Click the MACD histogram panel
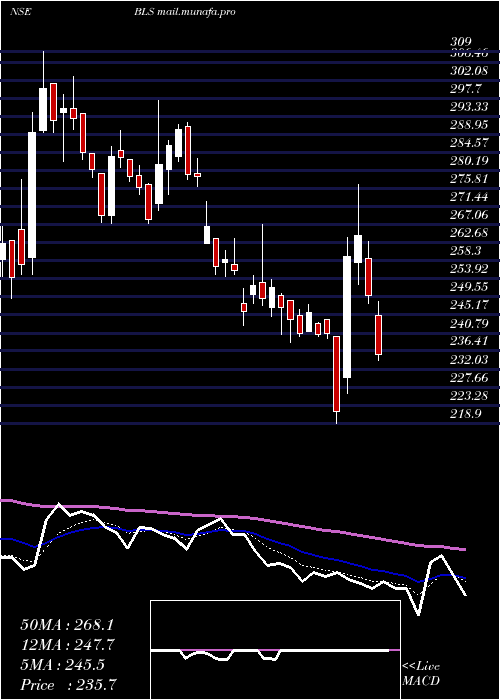Screen dimensions: 500x700 click(275, 650)
